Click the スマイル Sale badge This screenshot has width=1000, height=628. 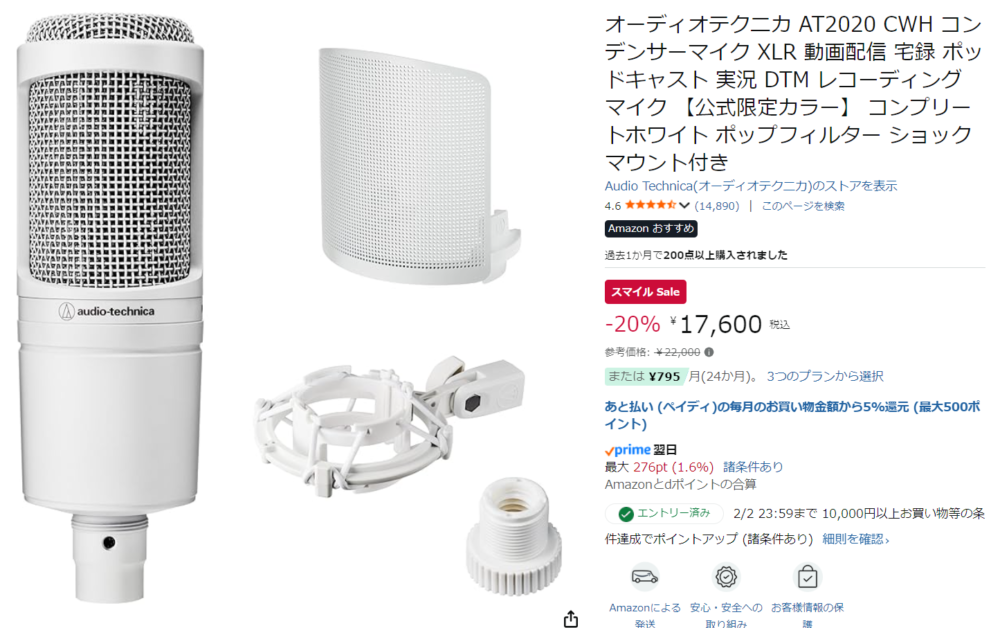pyautogui.click(x=645, y=292)
